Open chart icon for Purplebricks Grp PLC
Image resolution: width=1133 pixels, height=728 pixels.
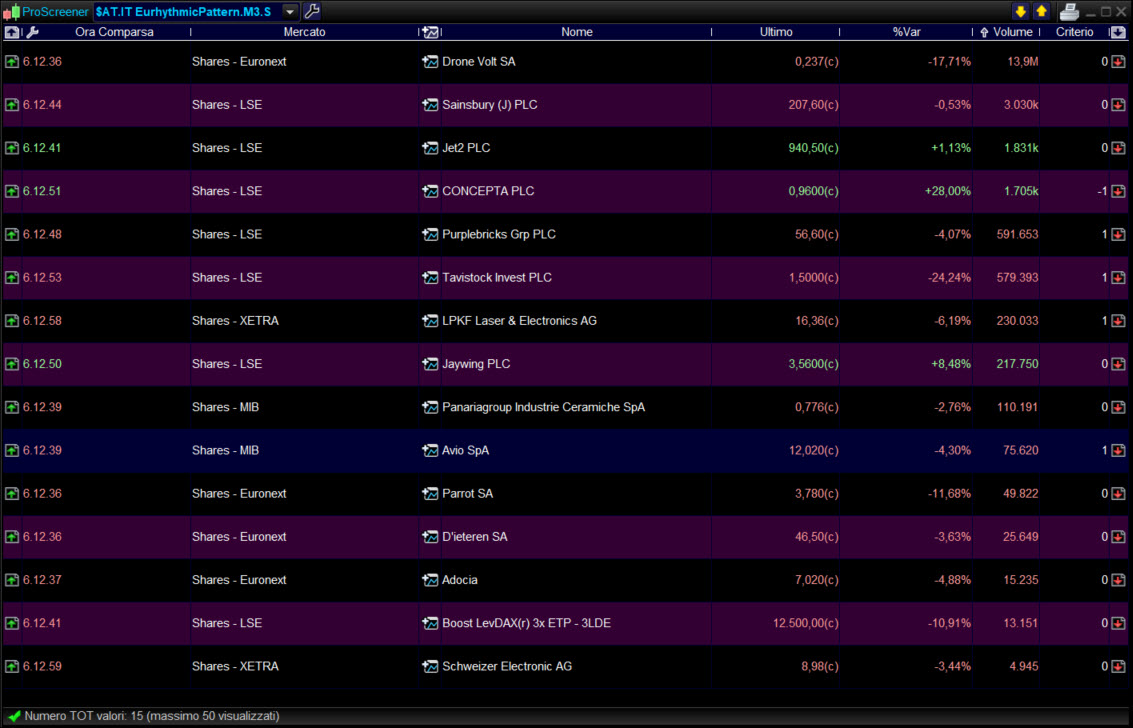(430, 235)
